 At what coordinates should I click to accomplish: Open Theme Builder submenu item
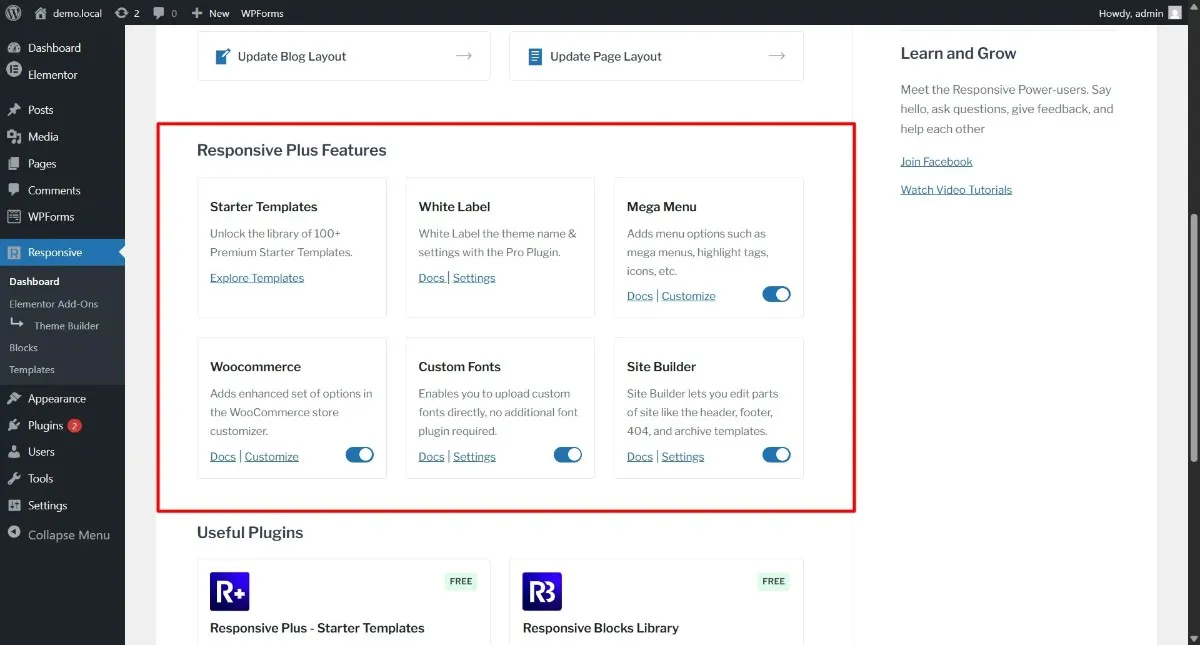pos(66,326)
